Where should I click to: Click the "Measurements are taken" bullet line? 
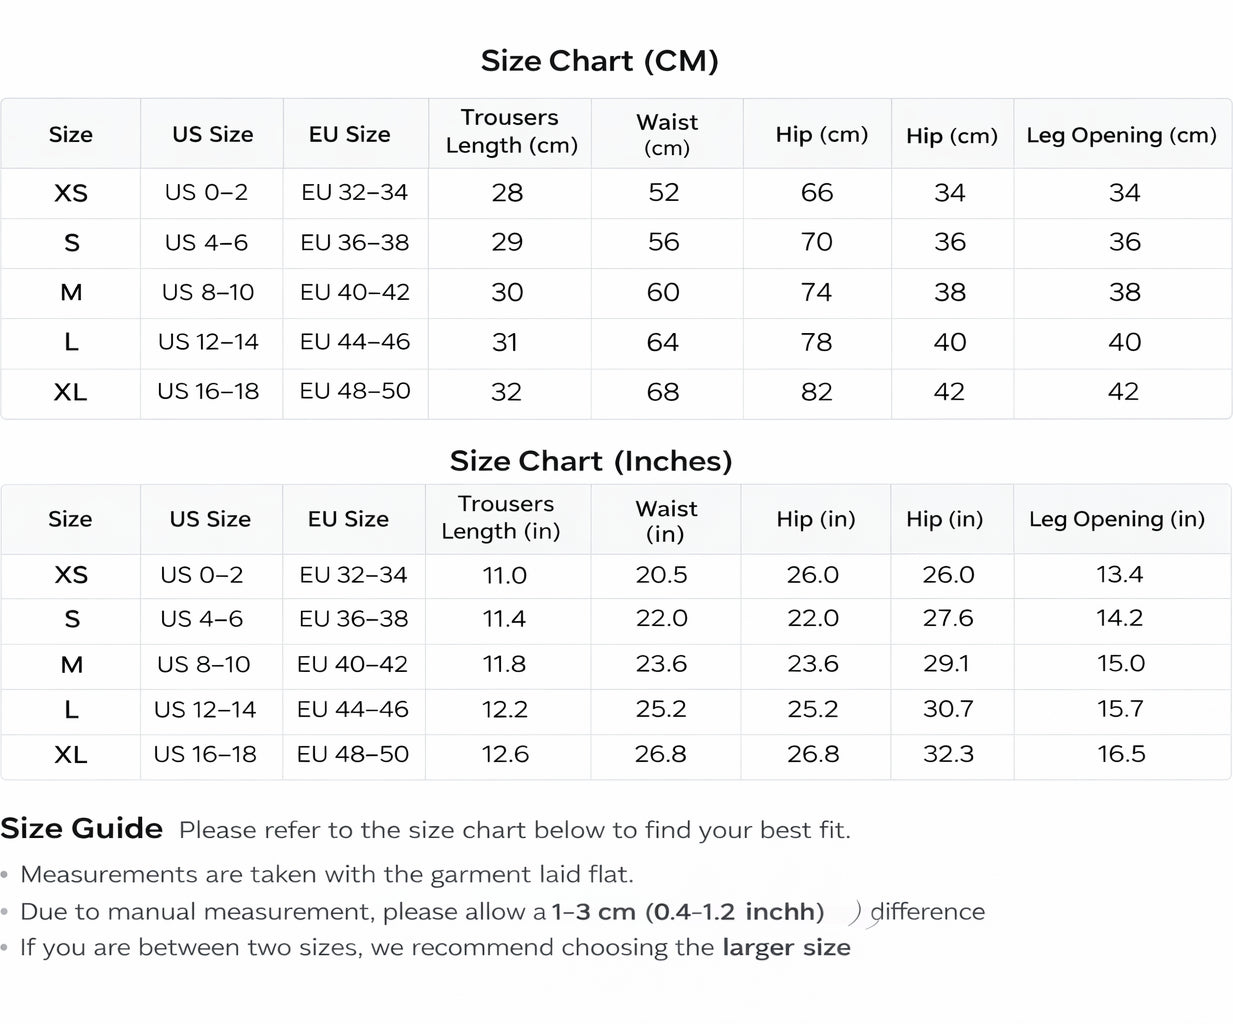[x=327, y=875]
